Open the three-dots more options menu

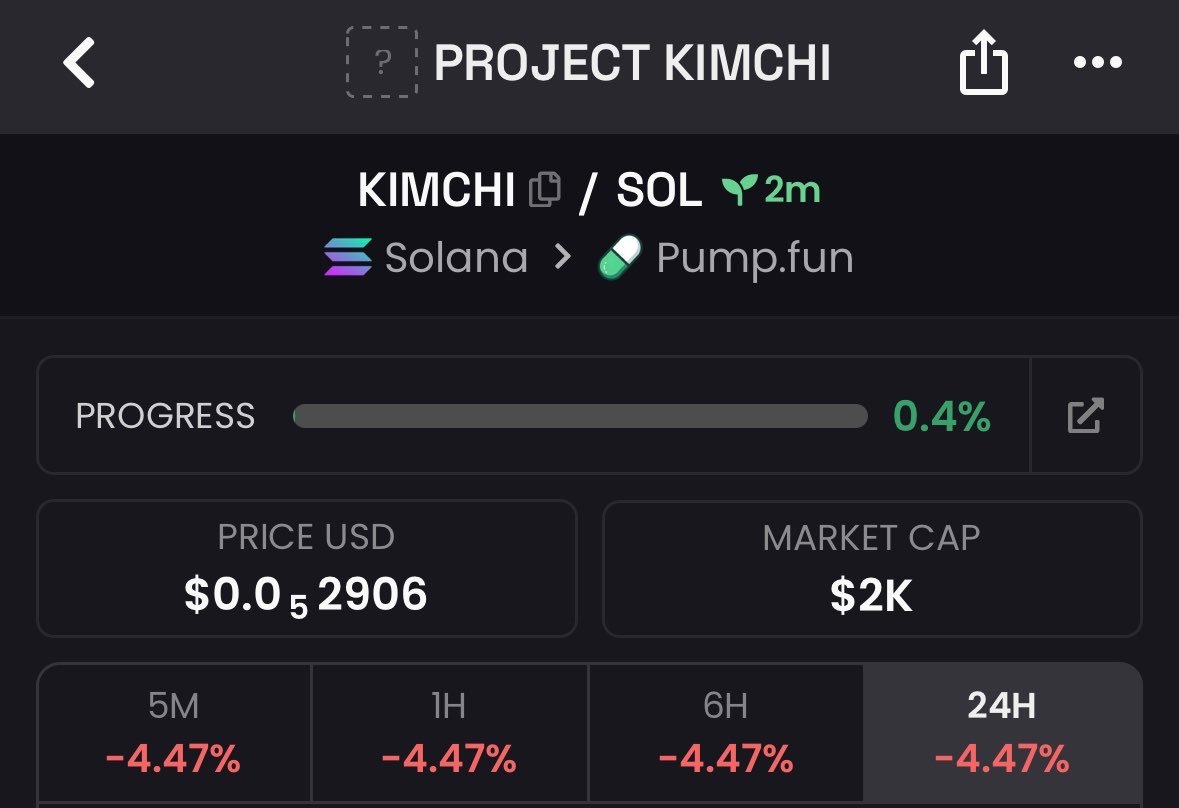1098,62
